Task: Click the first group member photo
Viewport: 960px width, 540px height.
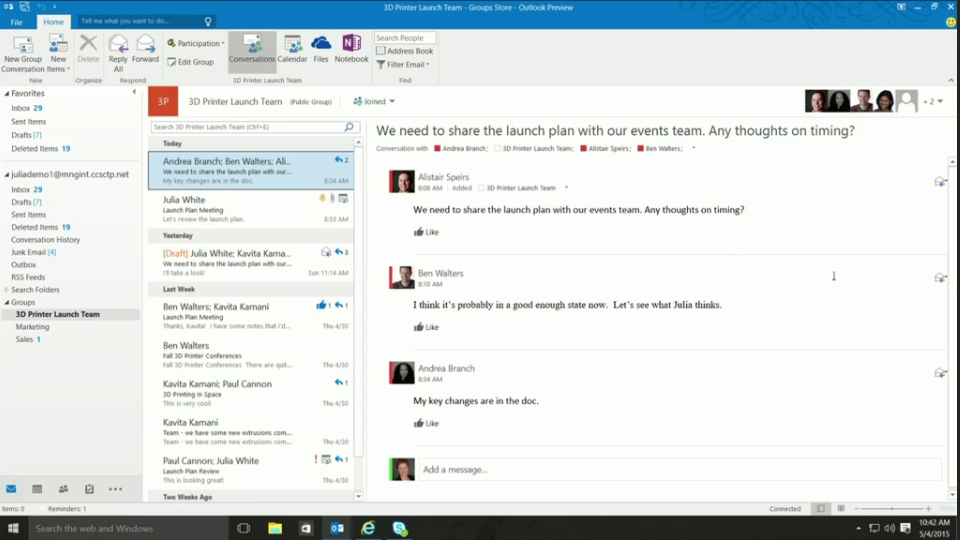Action: (x=816, y=101)
